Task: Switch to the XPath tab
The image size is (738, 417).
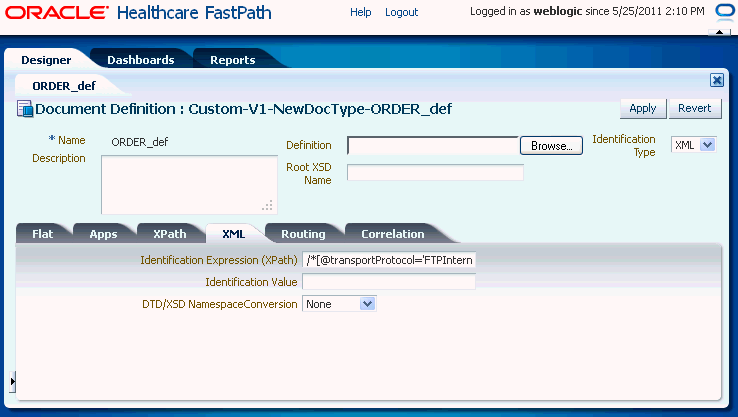Action: [170, 234]
